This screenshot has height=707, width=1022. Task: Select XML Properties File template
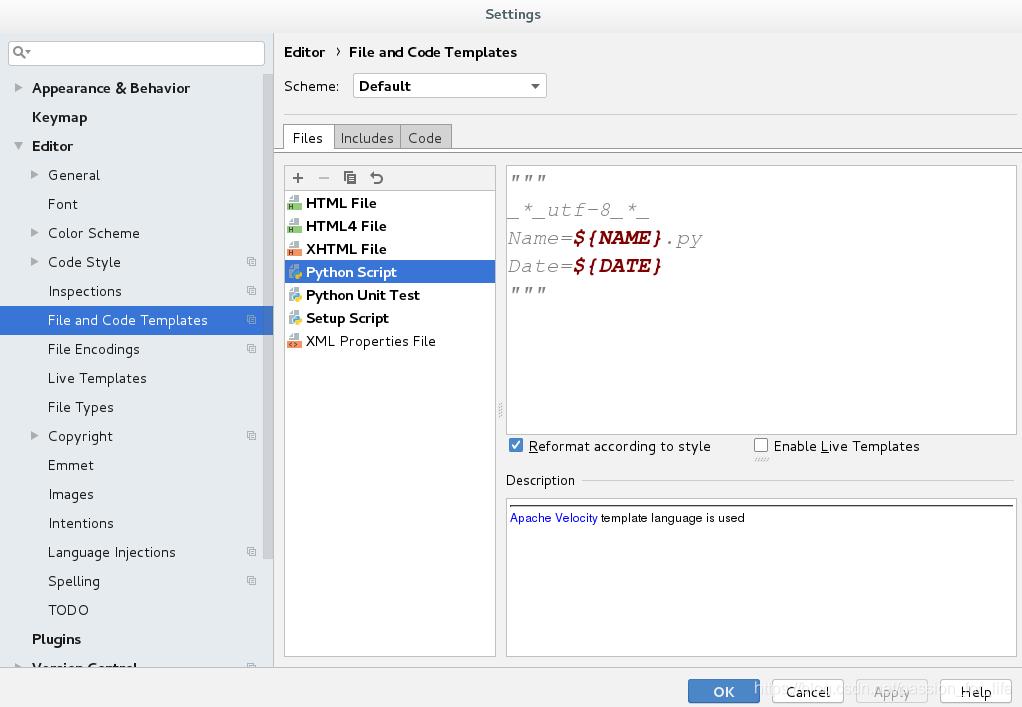[x=390, y=341]
